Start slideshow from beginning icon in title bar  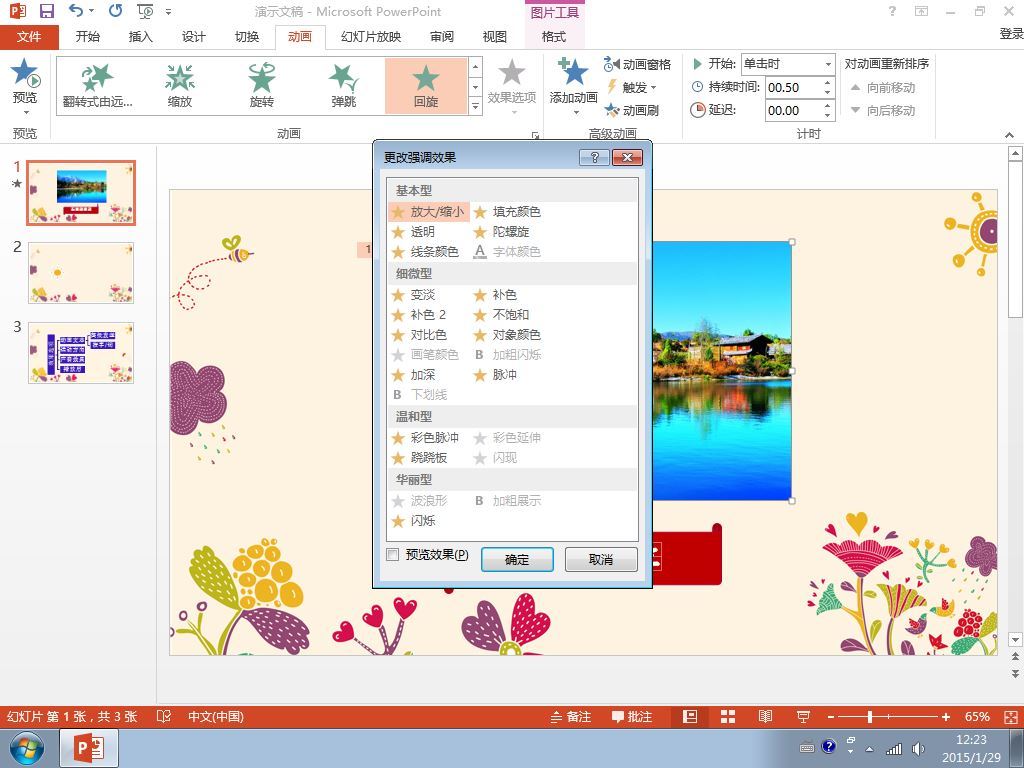(145, 11)
